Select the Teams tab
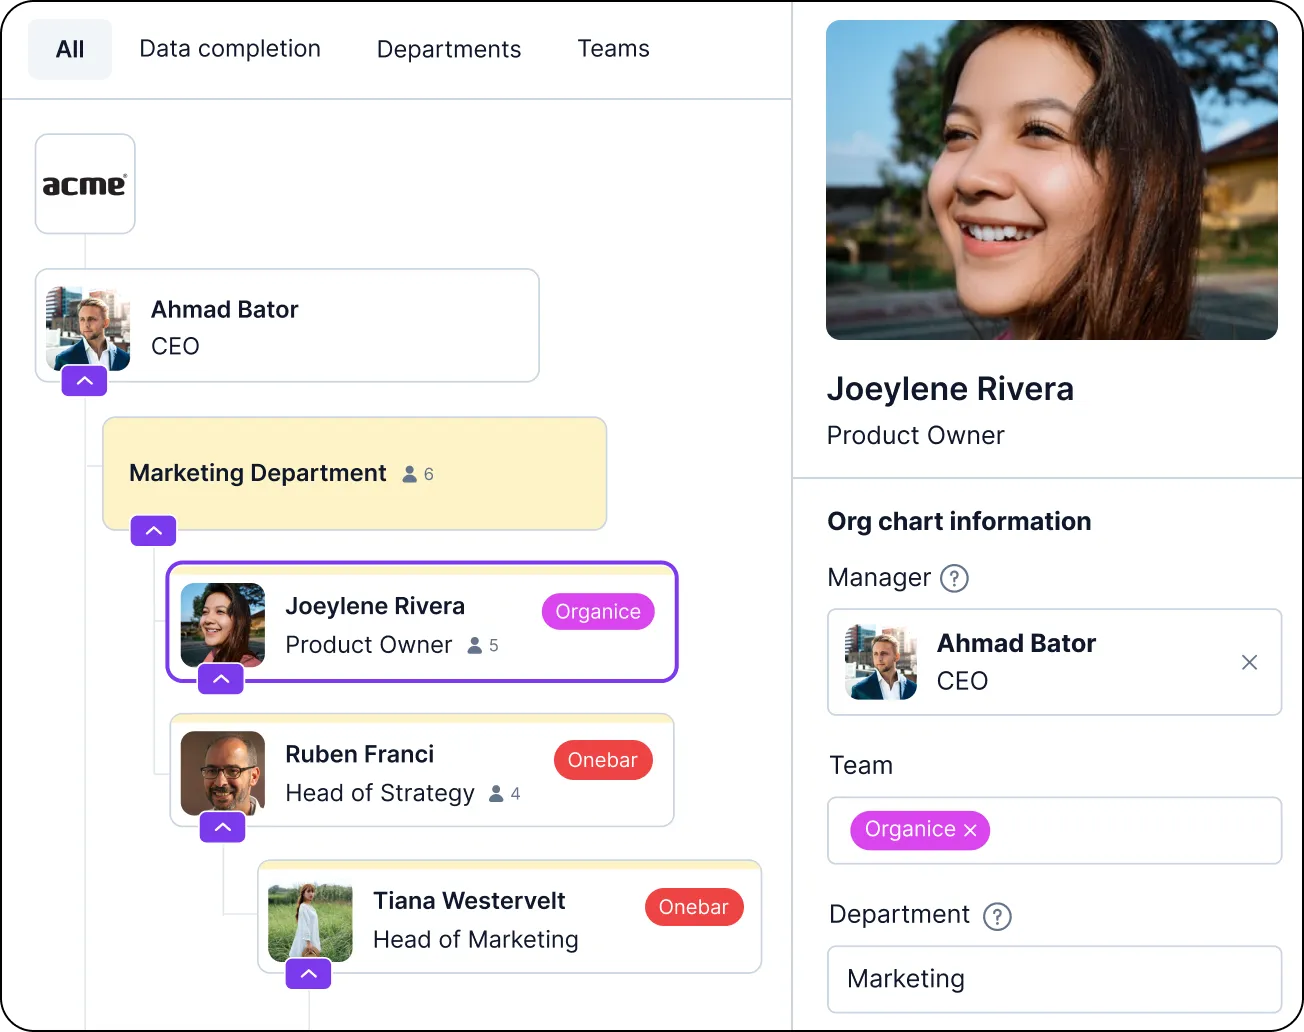1304x1032 pixels. point(613,49)
